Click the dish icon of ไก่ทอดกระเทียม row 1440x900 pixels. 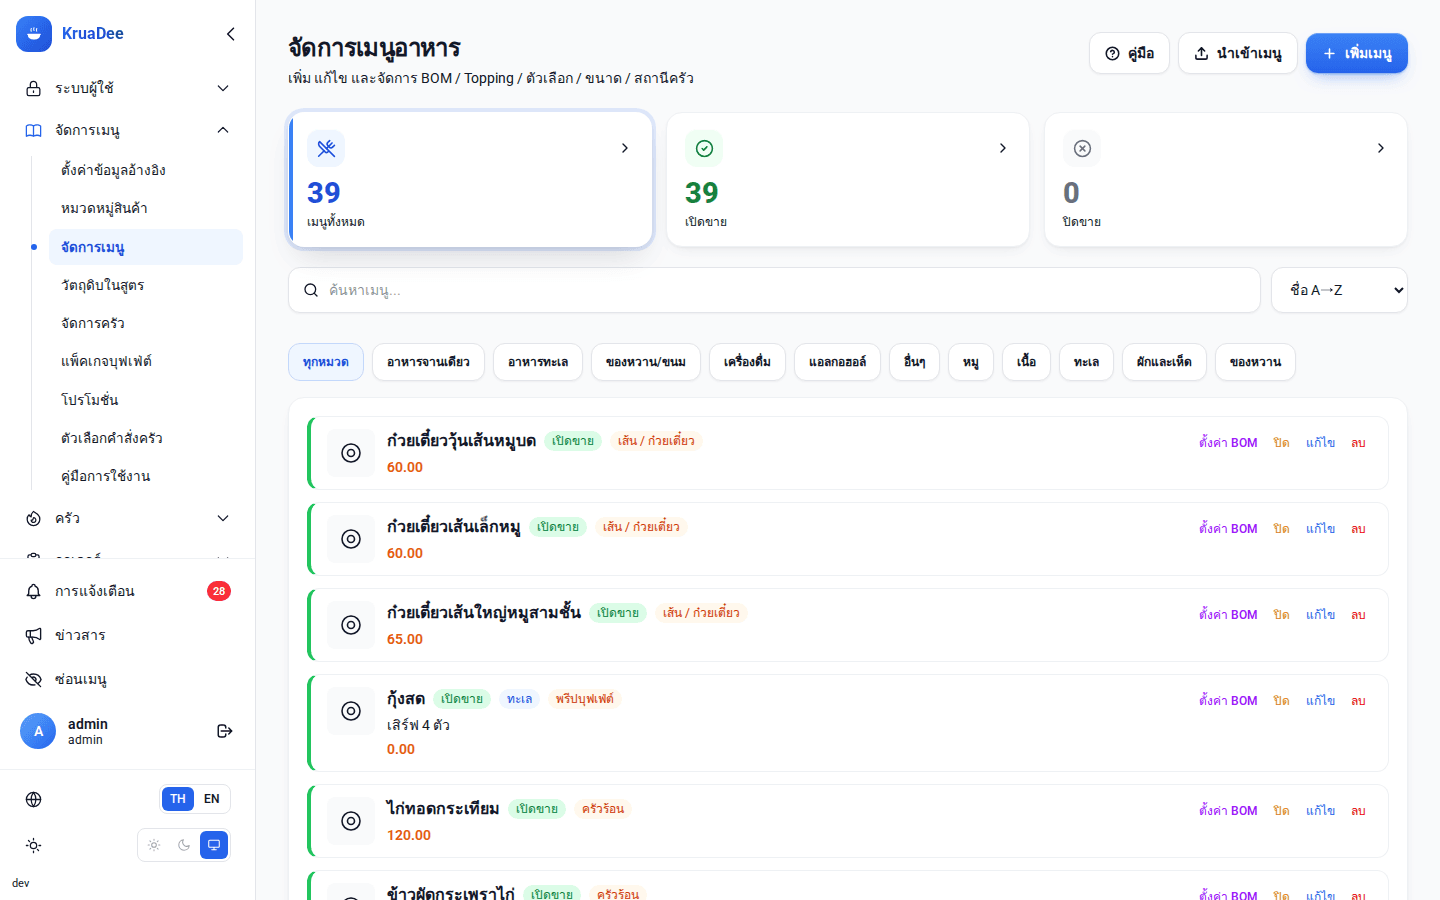click(x=351, y=821)
